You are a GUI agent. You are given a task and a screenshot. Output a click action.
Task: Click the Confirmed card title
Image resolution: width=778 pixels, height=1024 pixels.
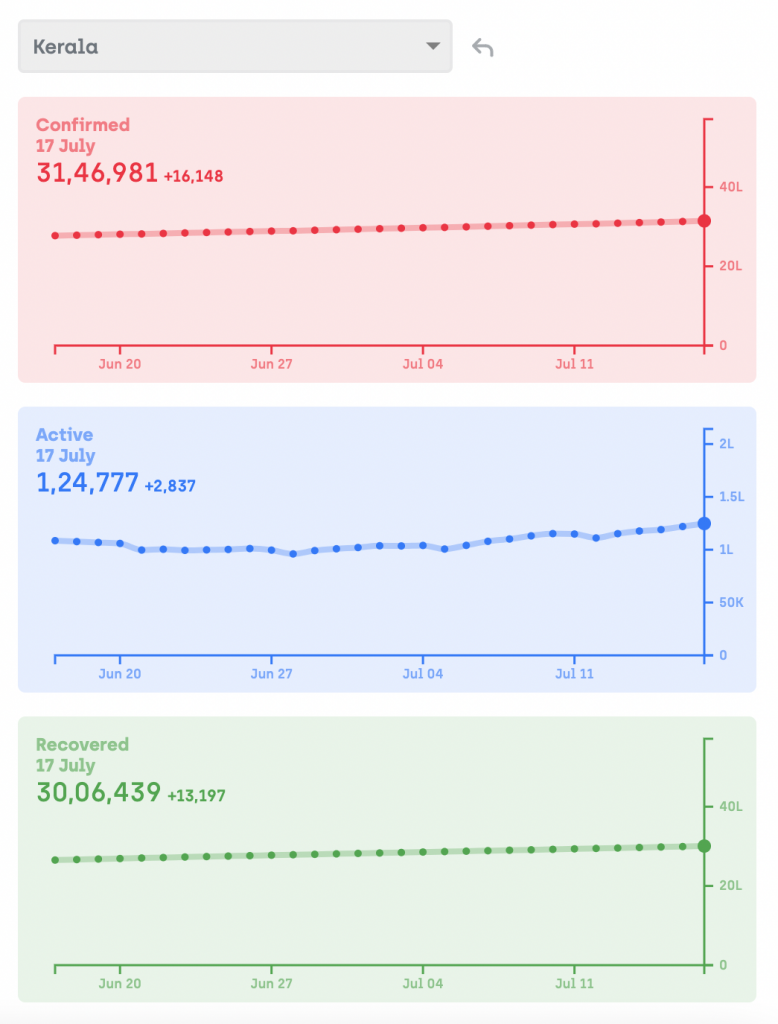pyautogui.click(x=83, y=125)
